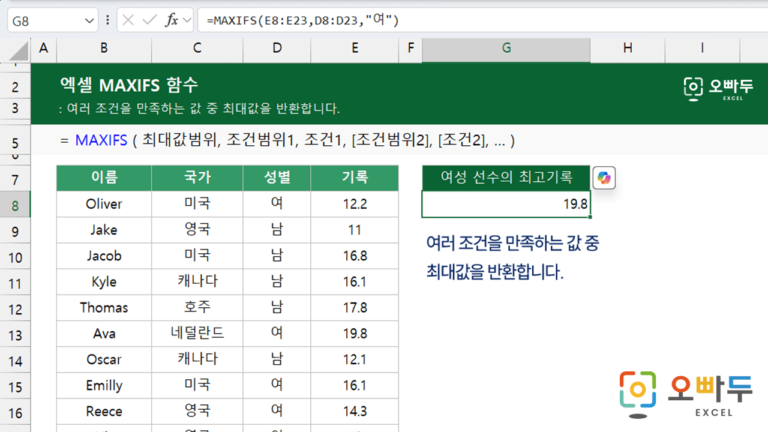This screenshot has height=432, width=768.
Task: Select cell with name Emilly
Action: point(104,385)
